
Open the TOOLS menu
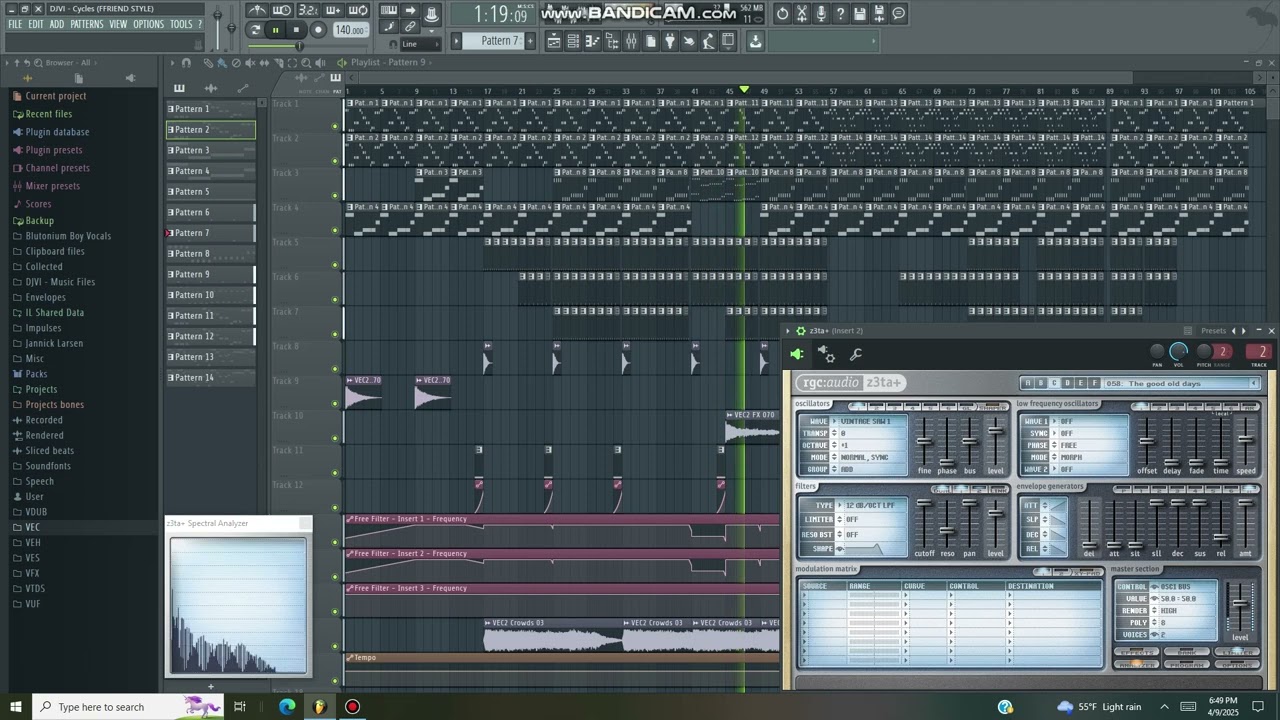[181, 24]
